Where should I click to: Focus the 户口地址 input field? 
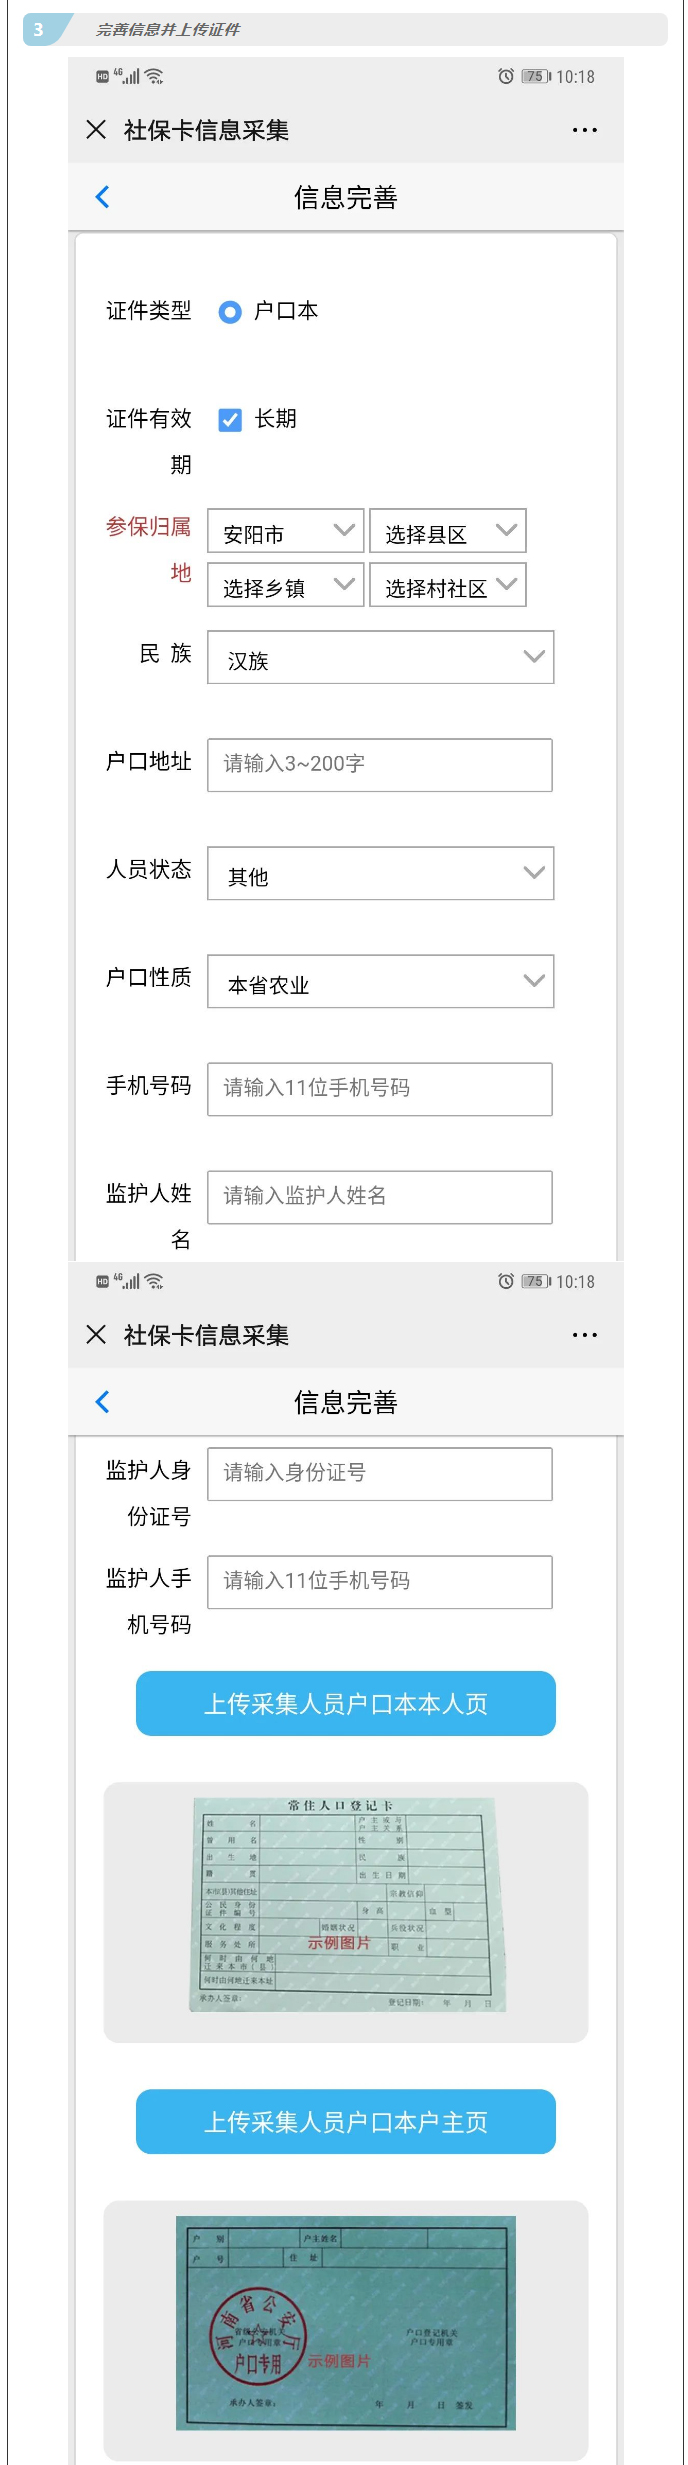(x=380, y=765)
